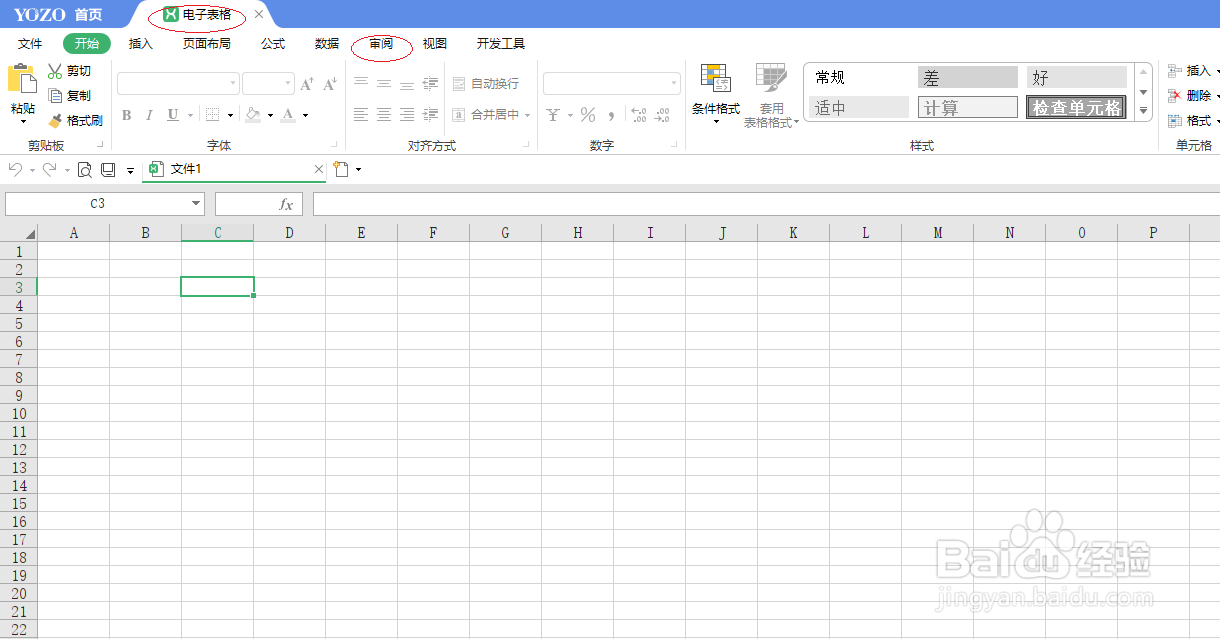Viewport: 1220px width, 639px height.
Task: Open Conditional Formatting (条件格式)
Action: (716, 95)
